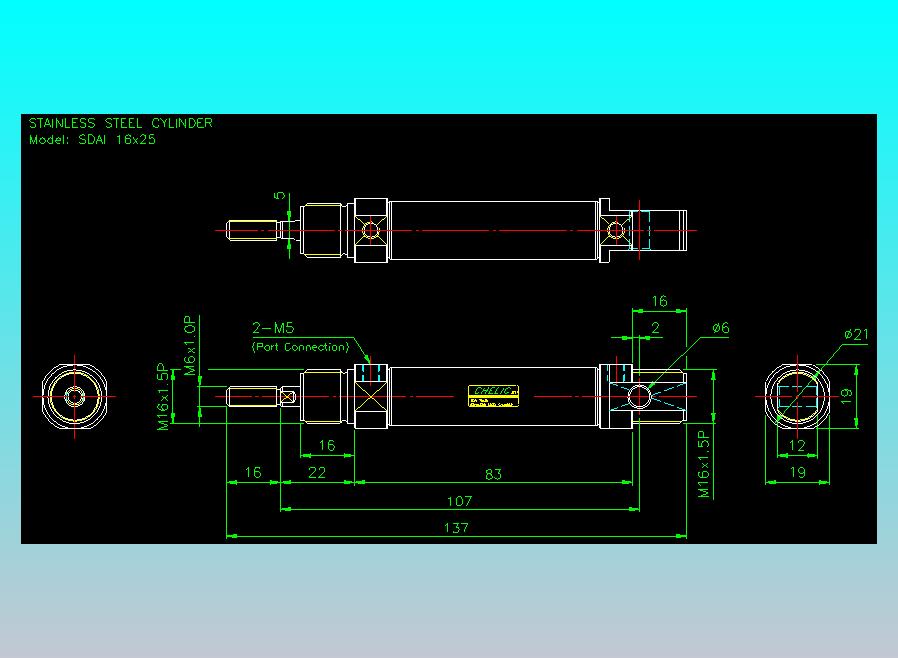Viewport: 898px width, 658px height.
Task: Select left M16x1.5P thread label
Action: 164,396
